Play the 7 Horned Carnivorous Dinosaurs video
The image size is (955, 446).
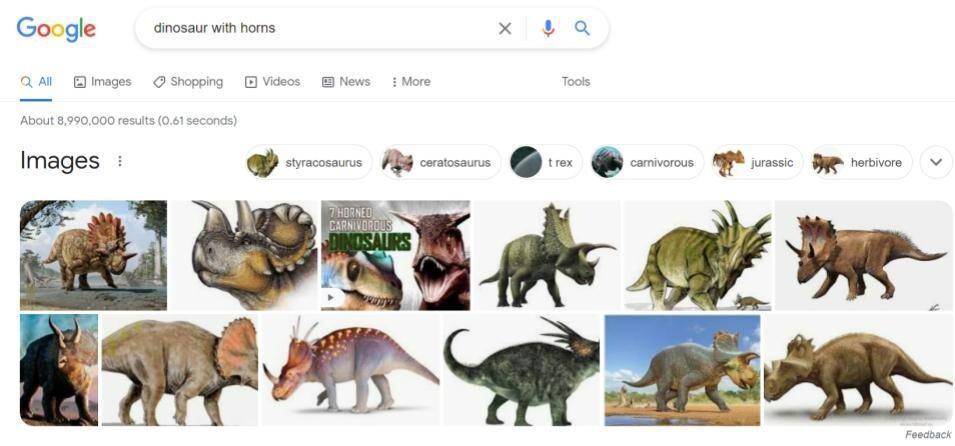pyautogui.click(x=395, y=255)
